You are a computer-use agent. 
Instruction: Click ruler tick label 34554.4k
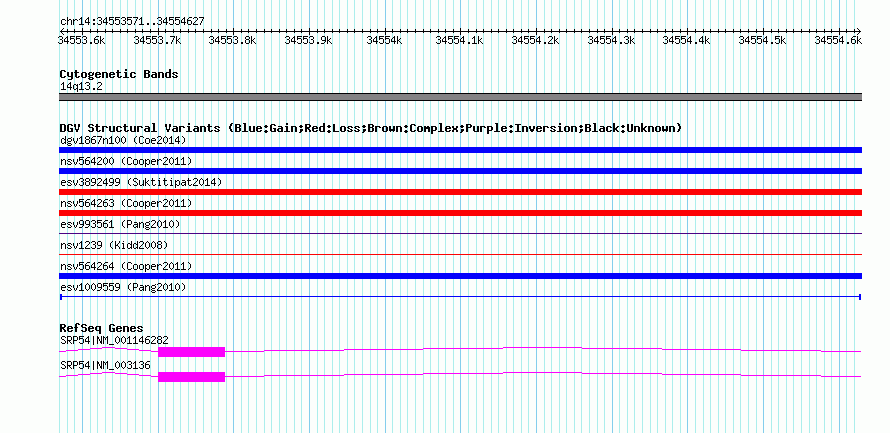(686, 40)
